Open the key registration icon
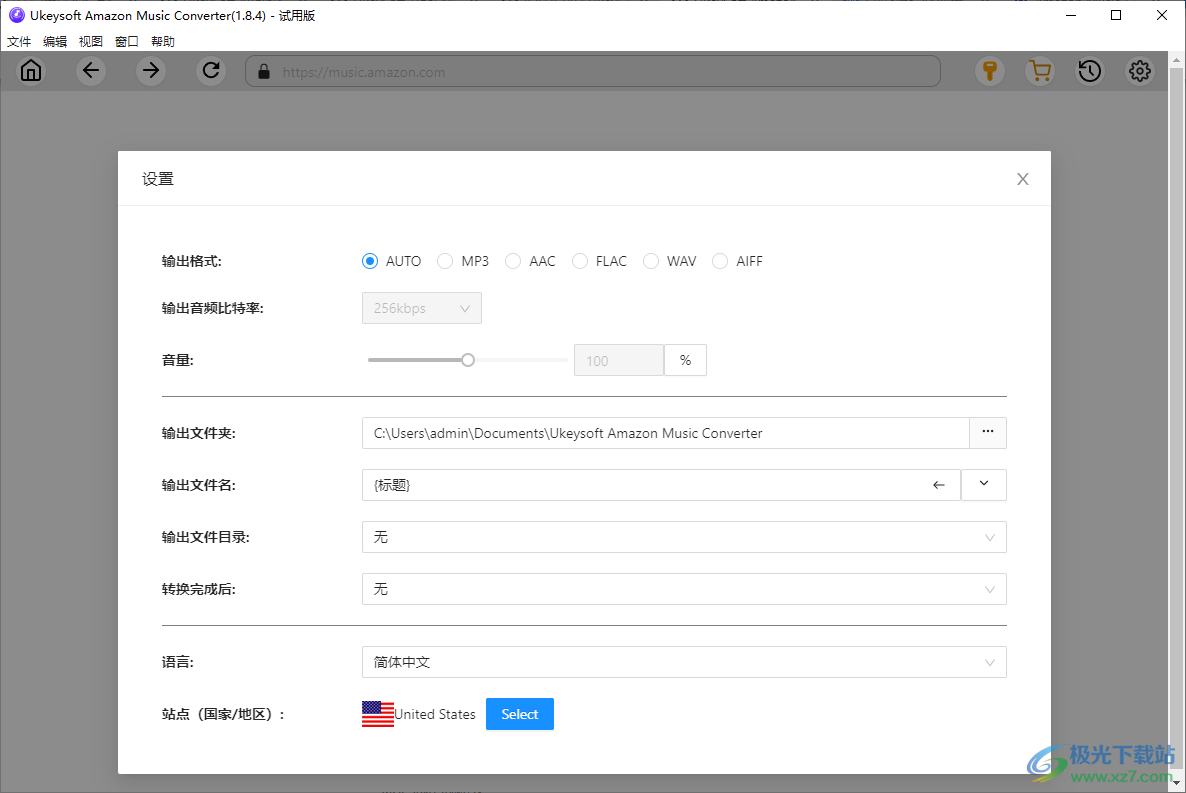1186x793 pixels. click(989, 71)
